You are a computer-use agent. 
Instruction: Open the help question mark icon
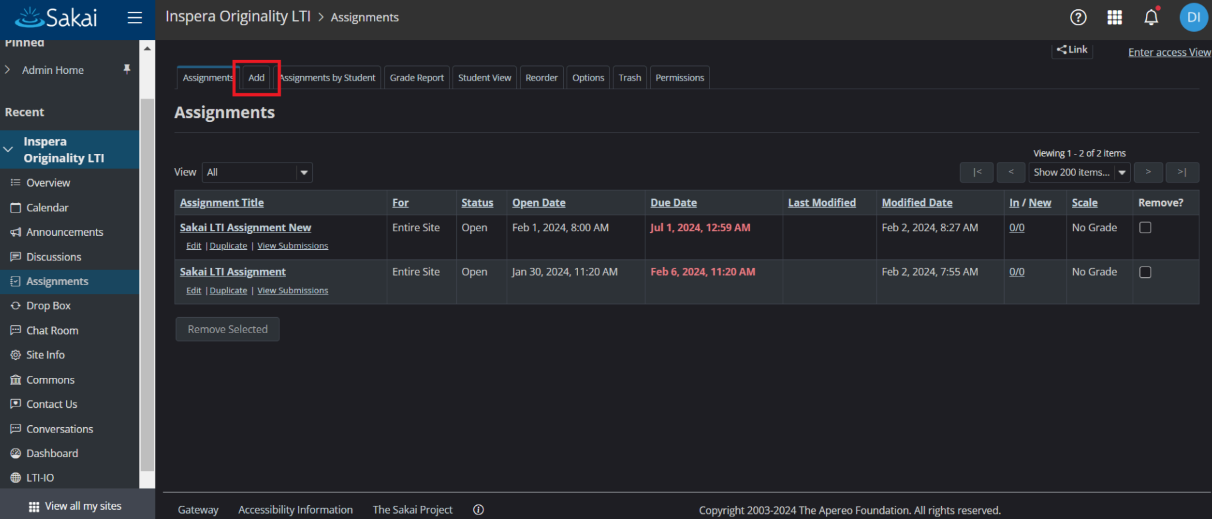[1078, 17]
